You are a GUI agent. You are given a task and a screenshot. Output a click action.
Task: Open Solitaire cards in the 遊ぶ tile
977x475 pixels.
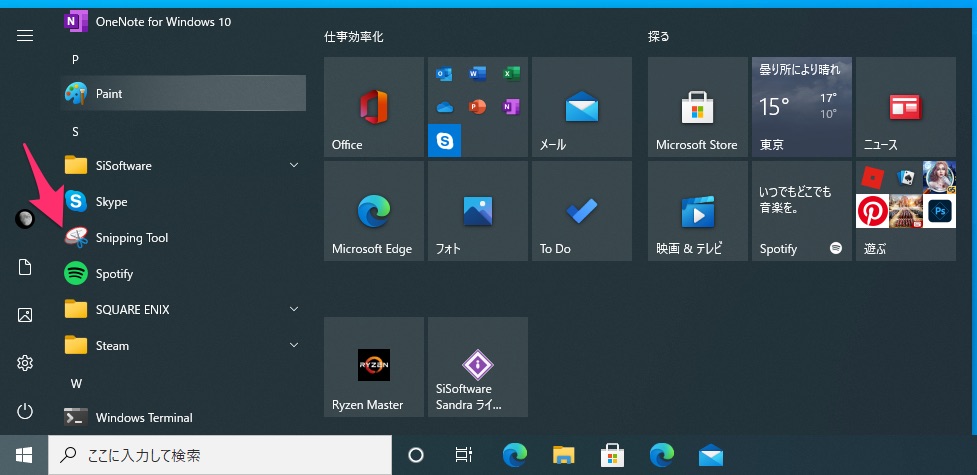click(x=905, y=178)
